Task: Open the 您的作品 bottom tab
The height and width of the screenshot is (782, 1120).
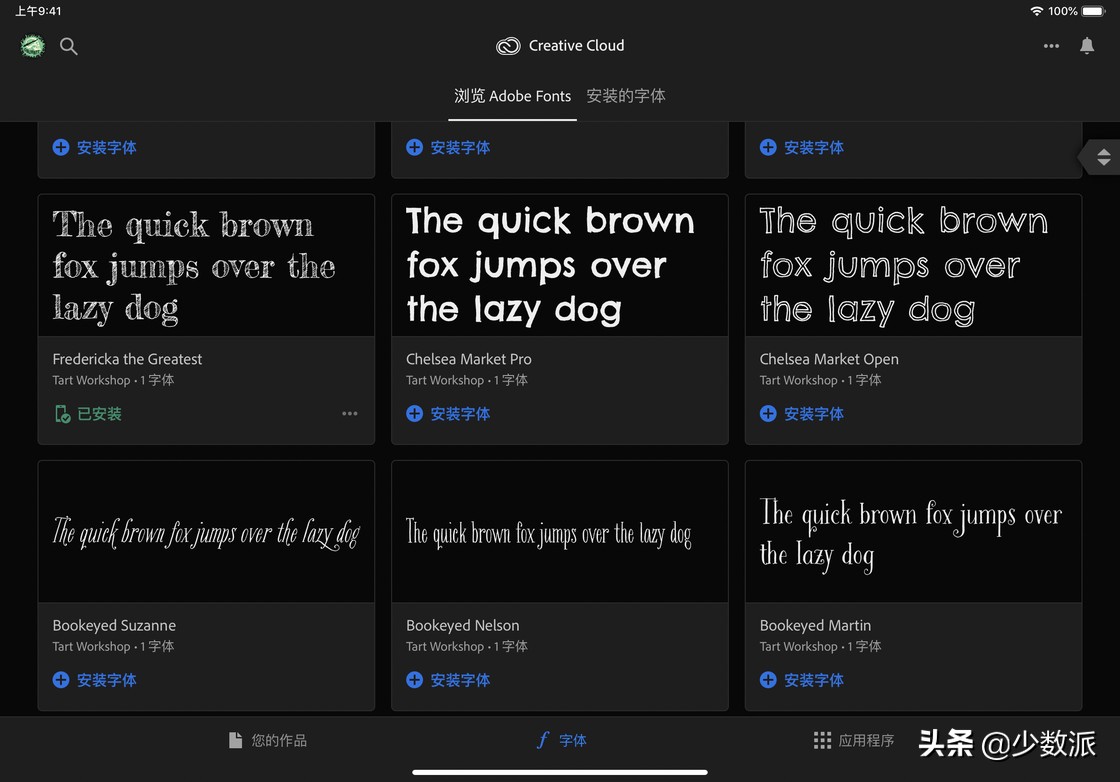Action: point(268,741)
